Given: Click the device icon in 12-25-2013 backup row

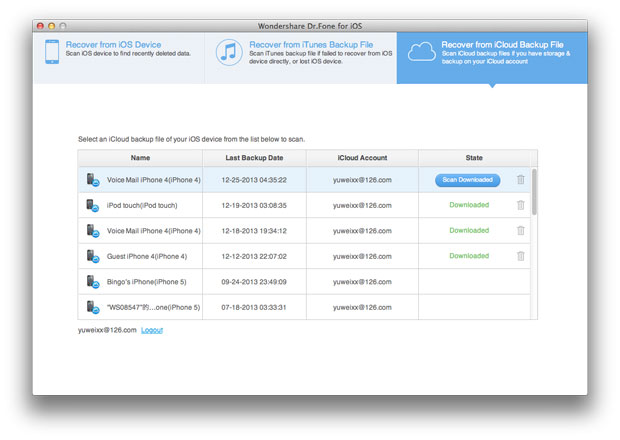Looking at the screenshot, I should (93, 179).
